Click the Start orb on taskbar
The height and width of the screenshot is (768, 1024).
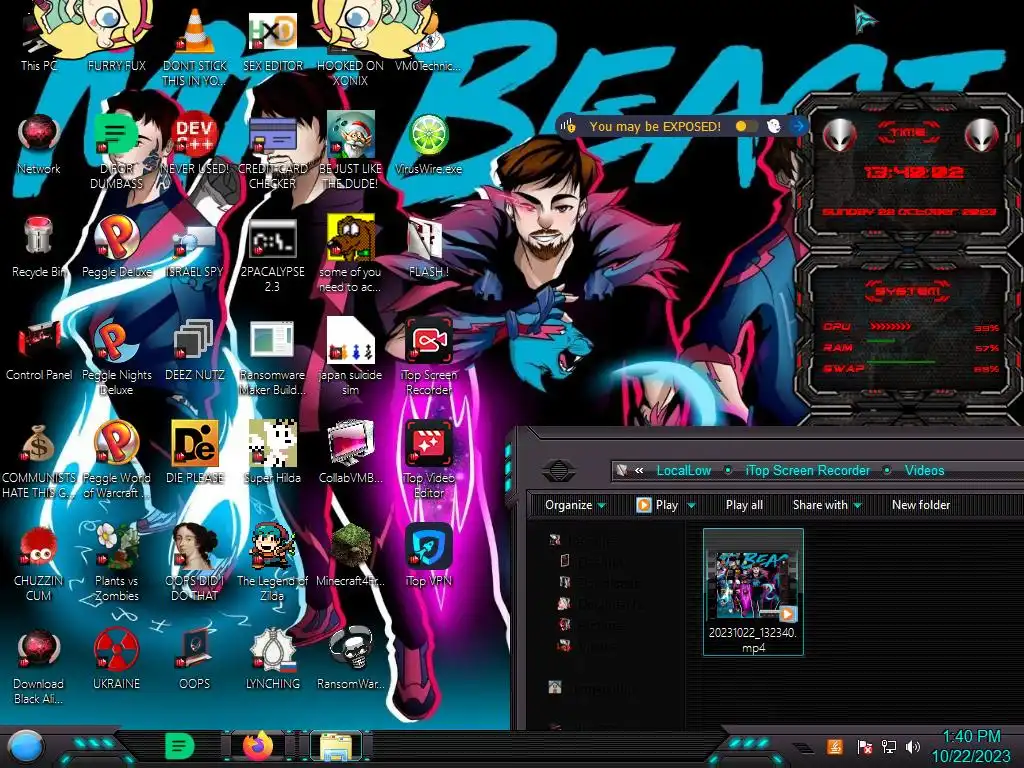(x=24, y=747)
